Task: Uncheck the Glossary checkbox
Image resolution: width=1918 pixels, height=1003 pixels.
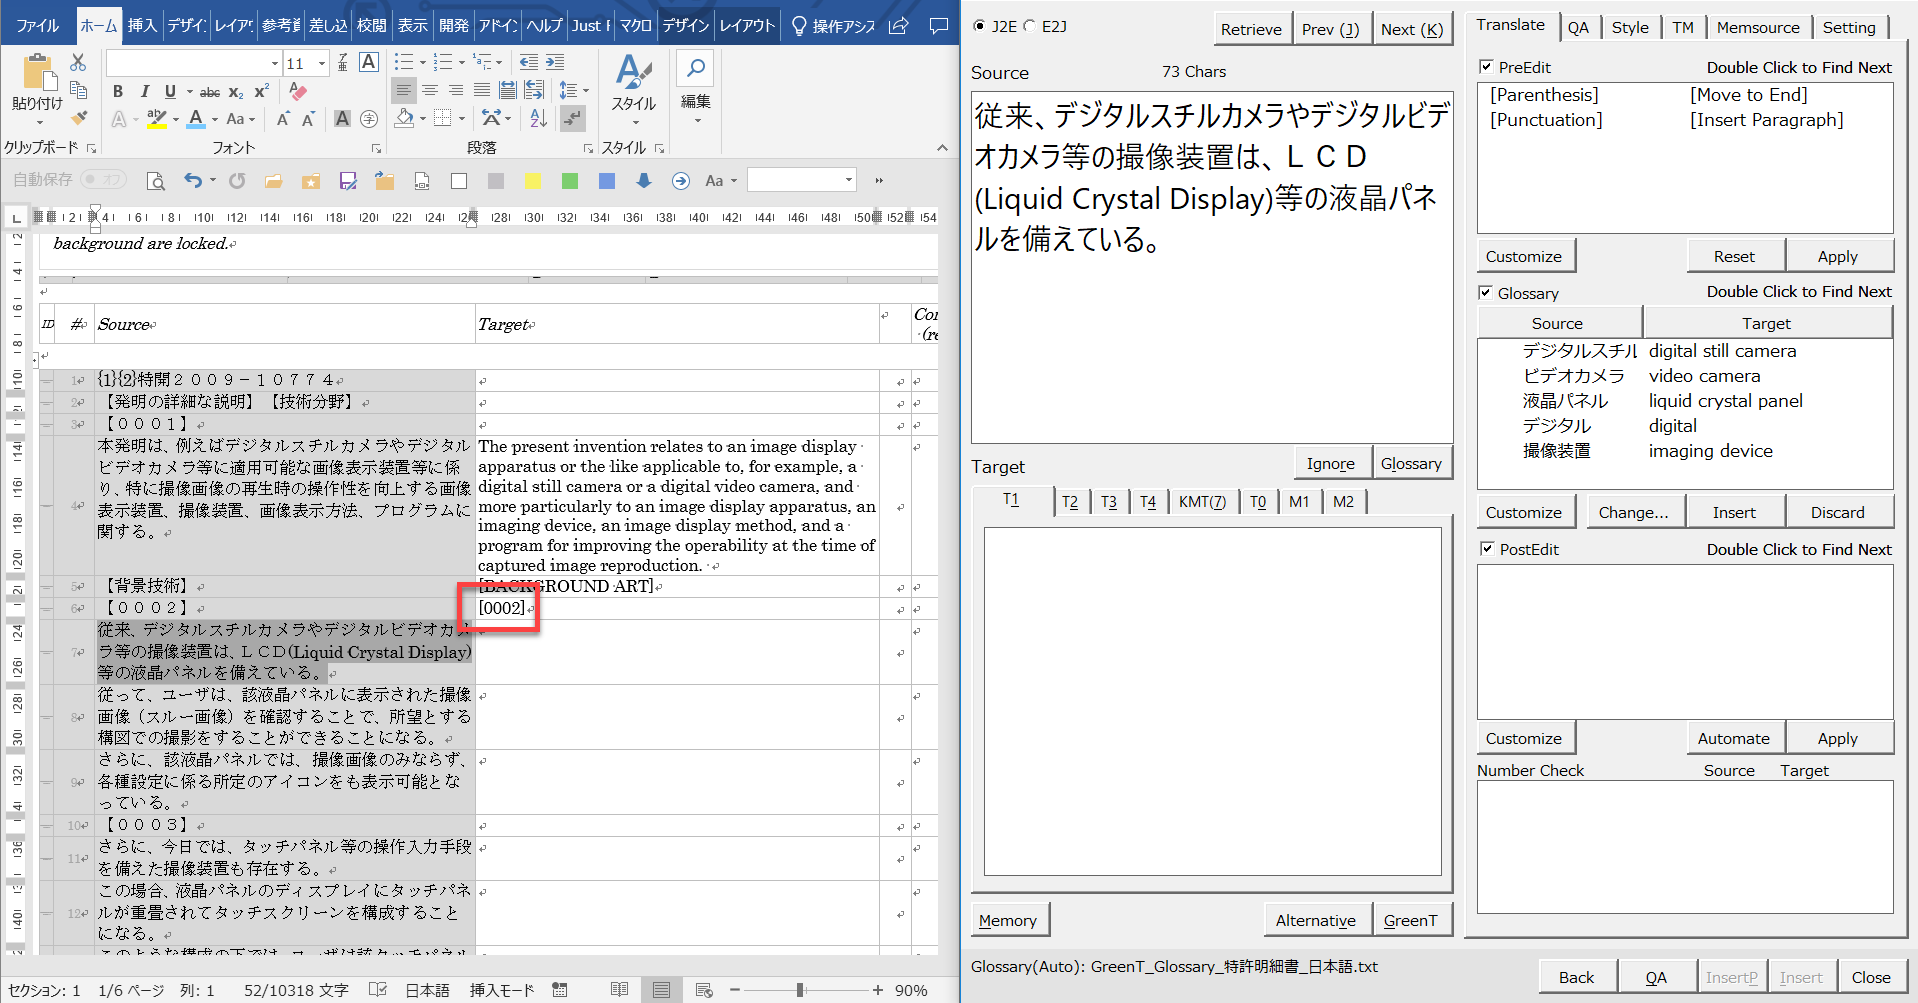Action: (1486, 293)
